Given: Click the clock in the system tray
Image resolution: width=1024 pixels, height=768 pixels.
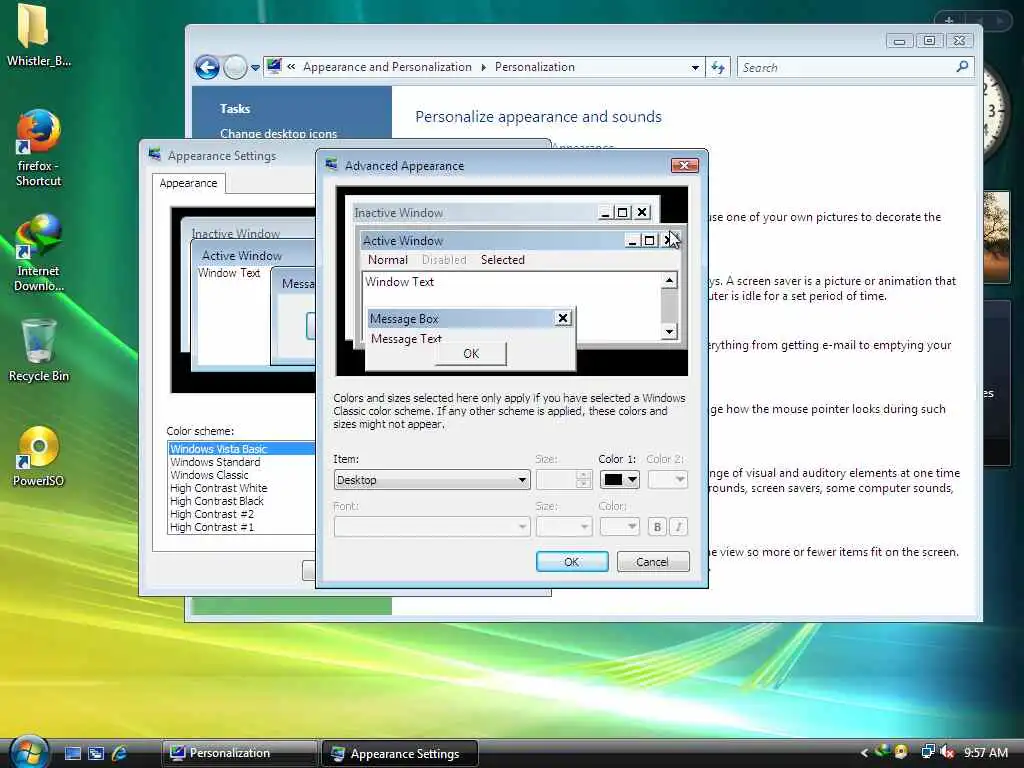Looking at the screenshot, I should click(985, 752).
